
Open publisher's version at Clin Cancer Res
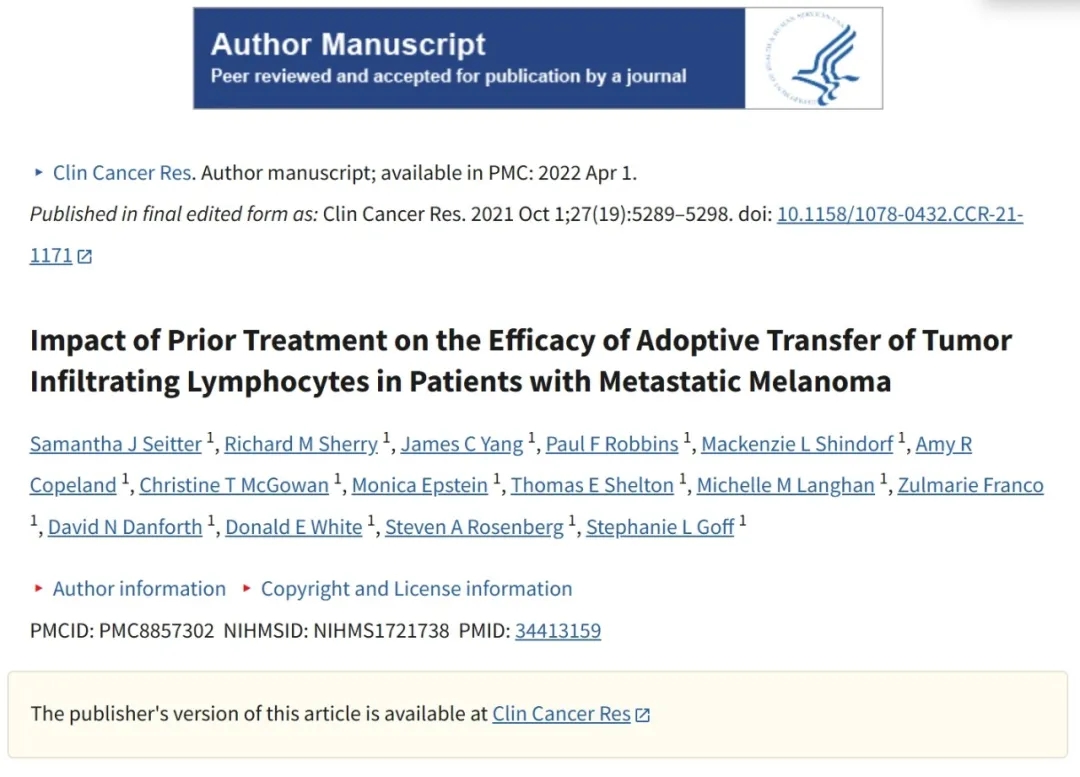coord(561,714)
